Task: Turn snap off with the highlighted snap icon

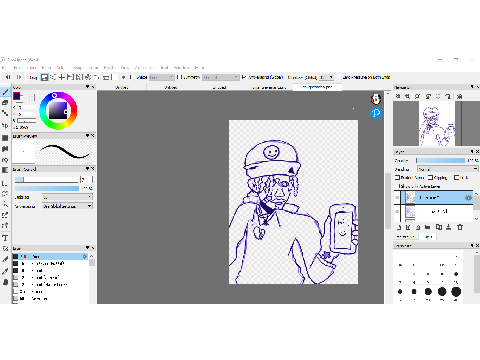Action: pos(44,77)
